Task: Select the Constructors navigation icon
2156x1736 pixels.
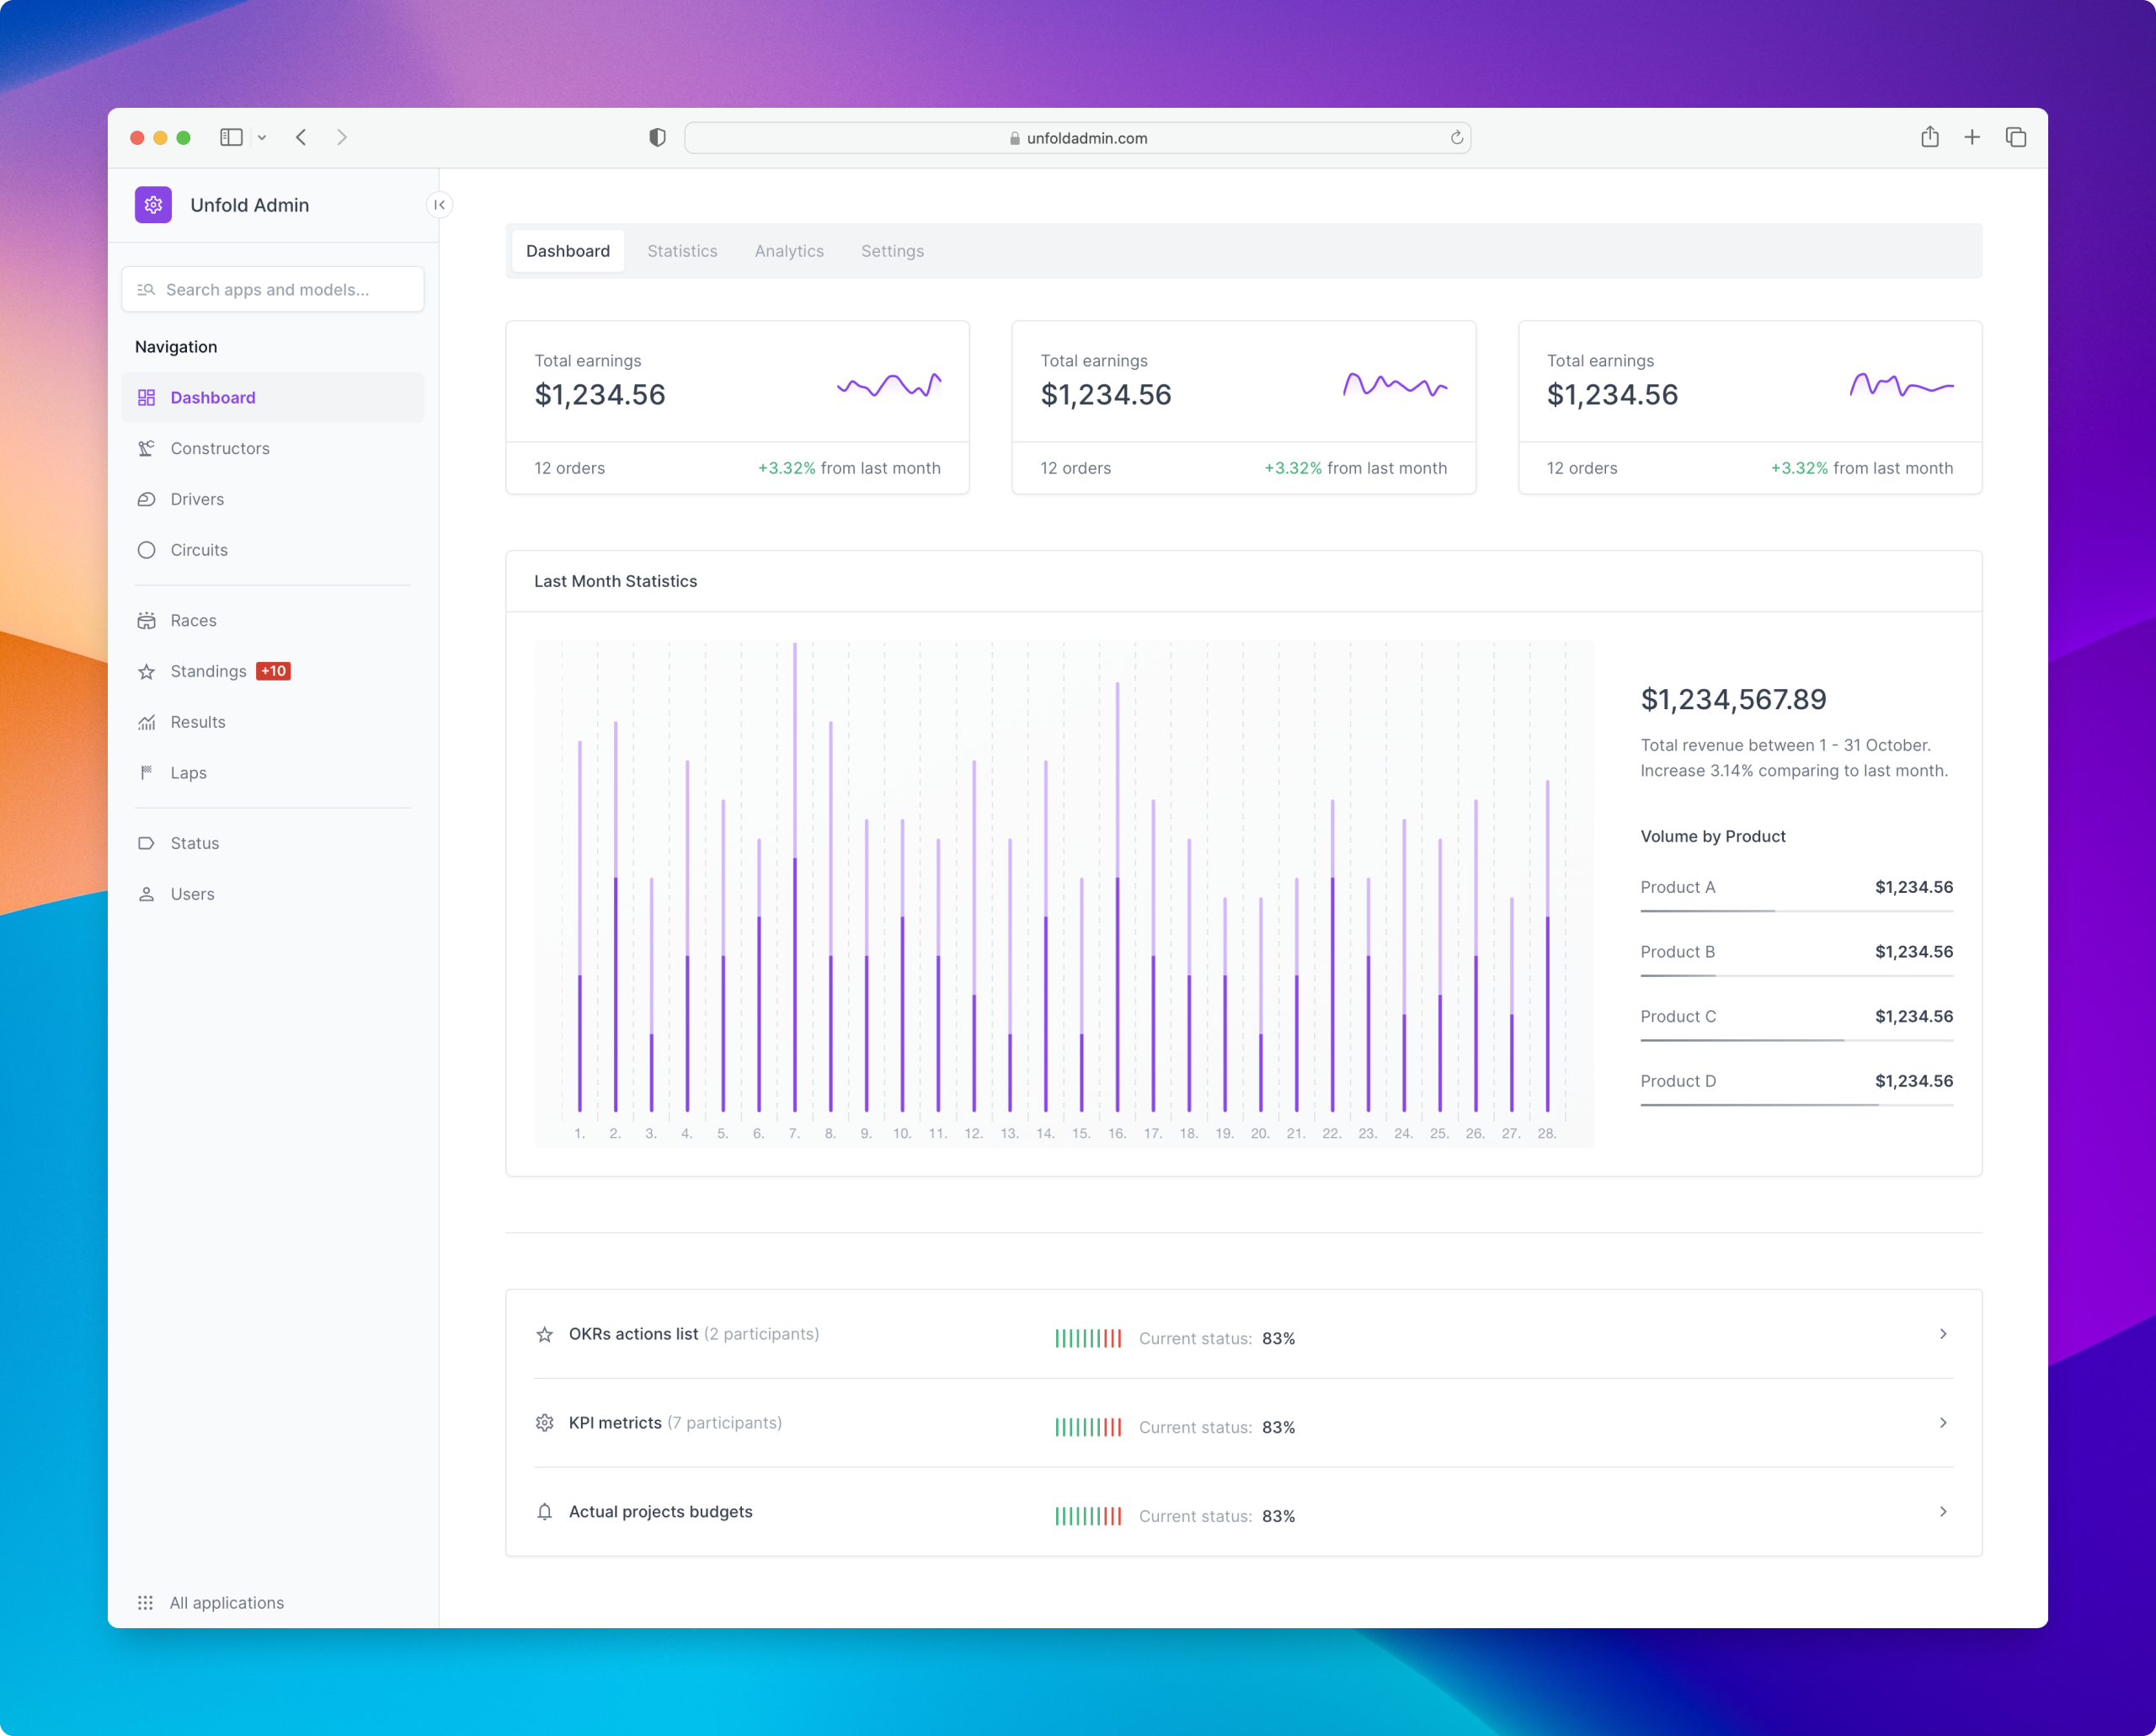Action: pos(147,448)
